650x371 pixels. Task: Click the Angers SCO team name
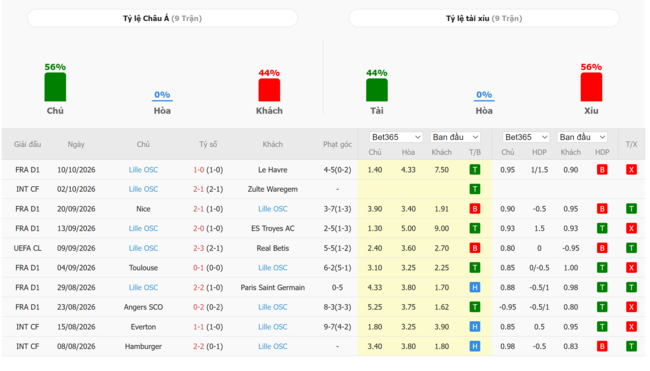coord(143,307)
